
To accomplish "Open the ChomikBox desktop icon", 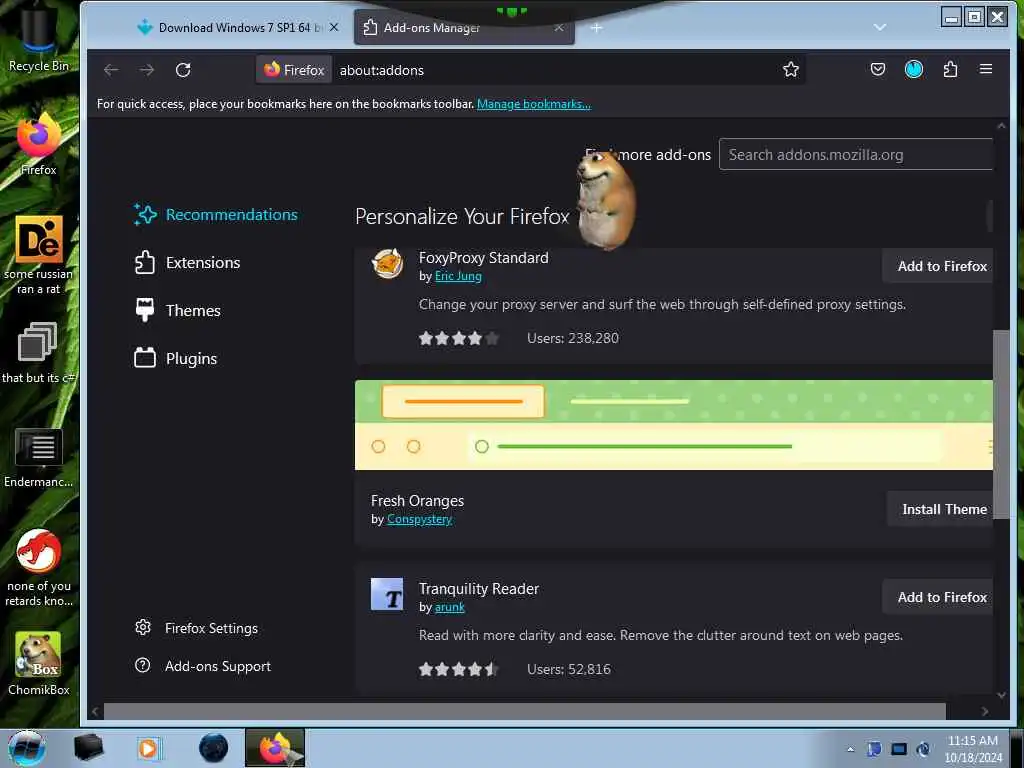I will click(38, 663).
